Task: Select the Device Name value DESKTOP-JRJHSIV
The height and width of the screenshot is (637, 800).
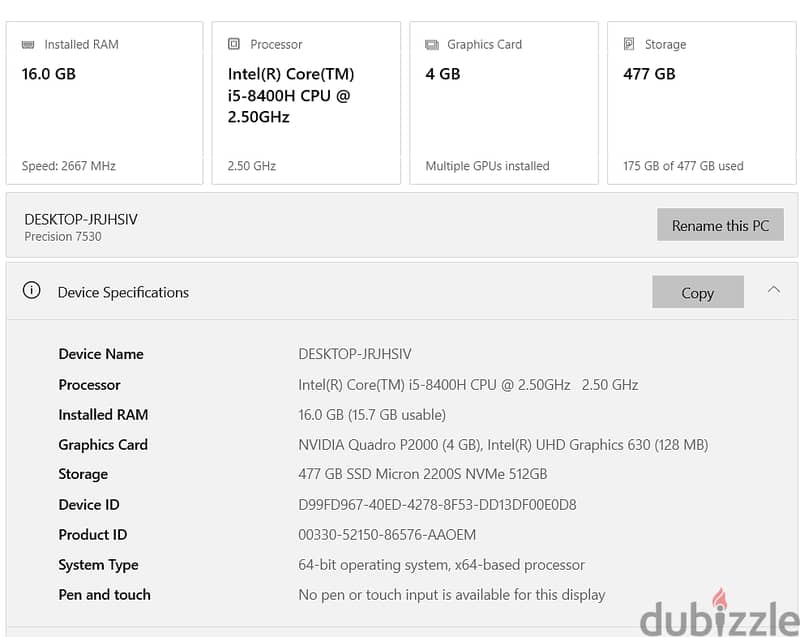Action: pos(355,354)
